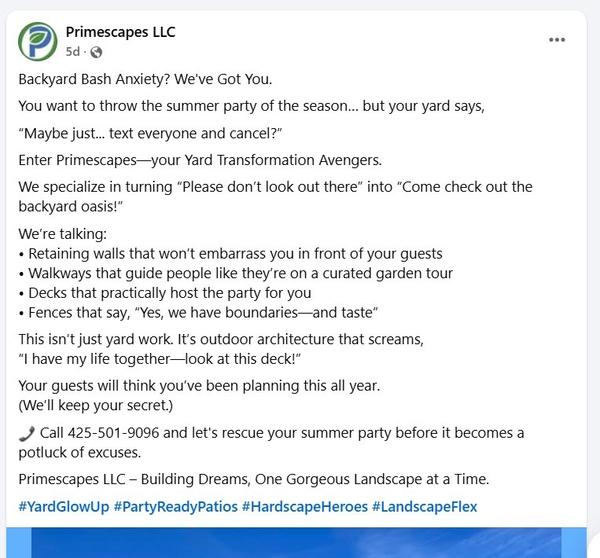Click the 'Walkways that guide people' bullet line
Screen dimensions: 600x558
[x=236, y=273]
